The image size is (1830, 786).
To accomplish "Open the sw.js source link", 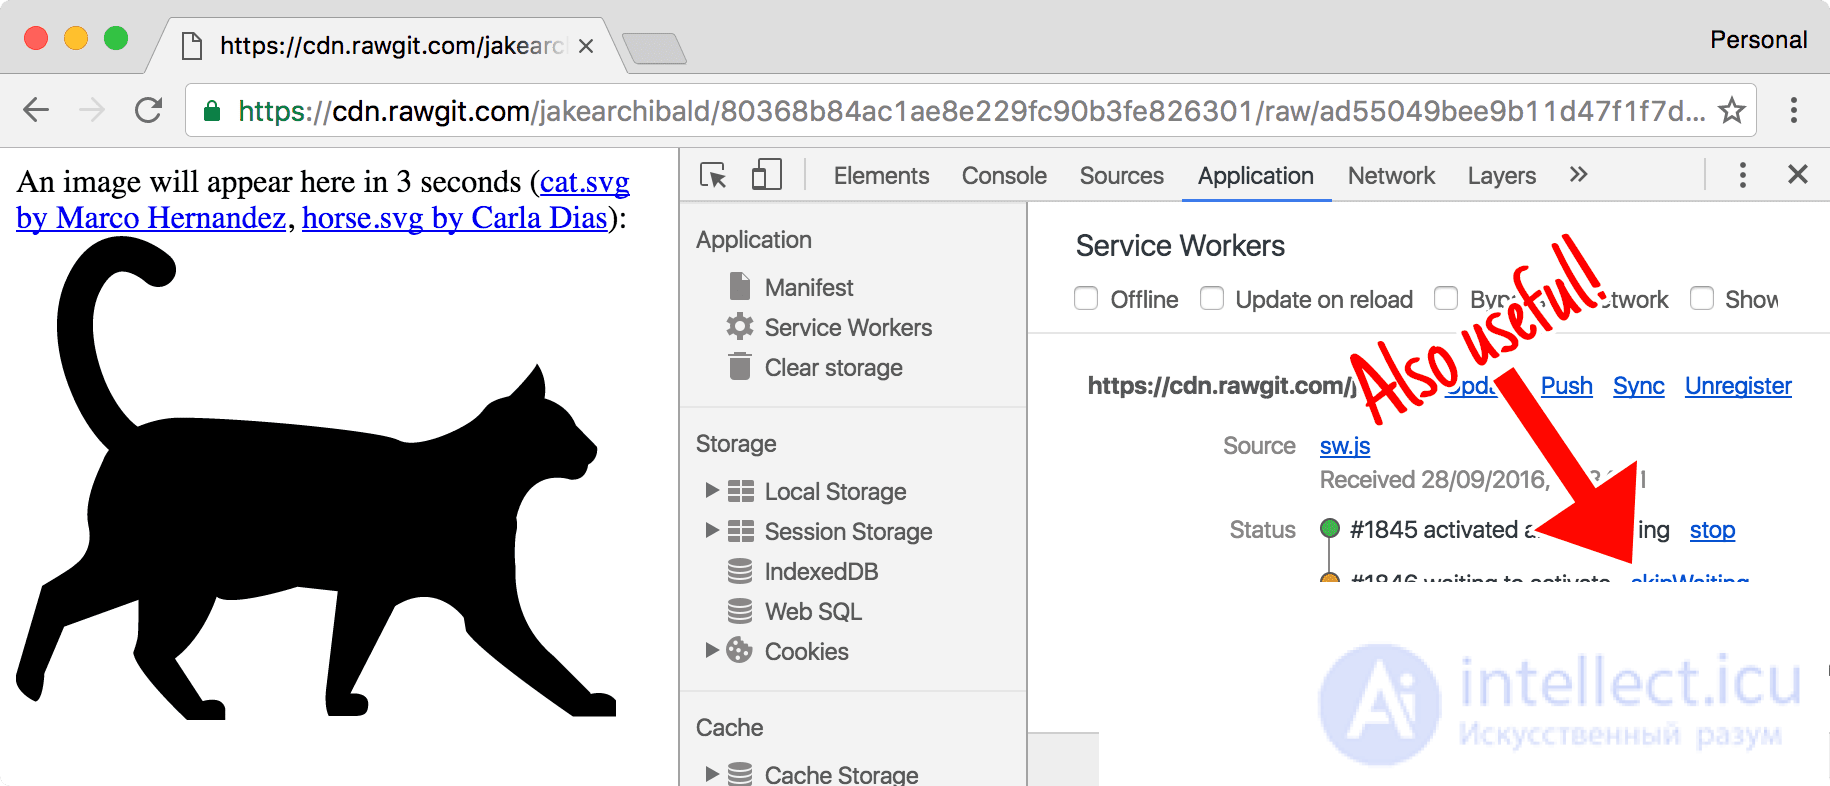I will coord(1345,446).
